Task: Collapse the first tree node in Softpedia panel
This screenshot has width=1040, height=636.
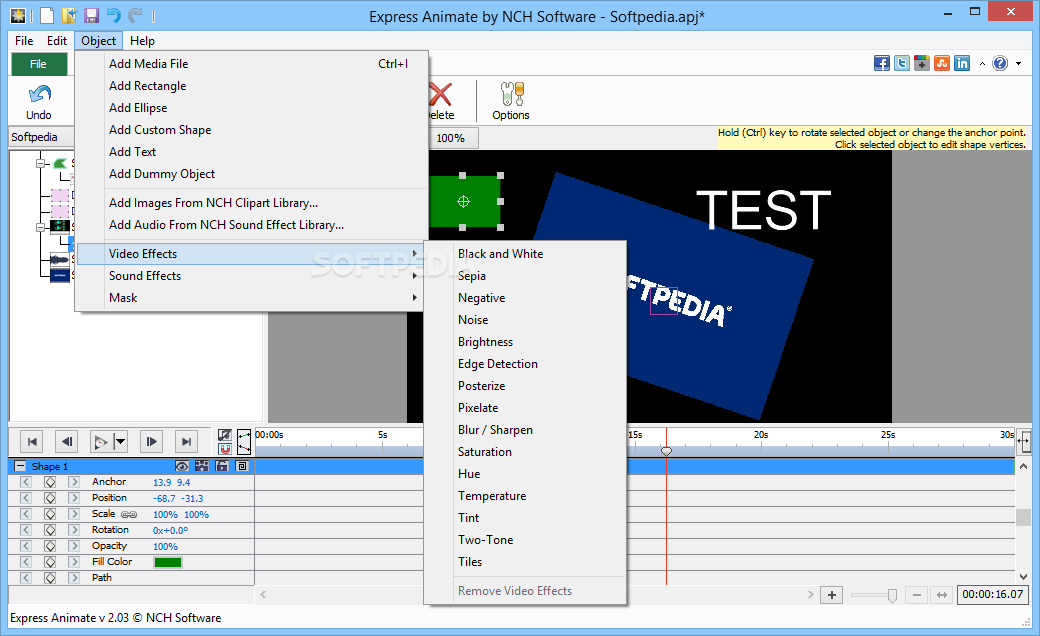Action: [x=40, y=163]
